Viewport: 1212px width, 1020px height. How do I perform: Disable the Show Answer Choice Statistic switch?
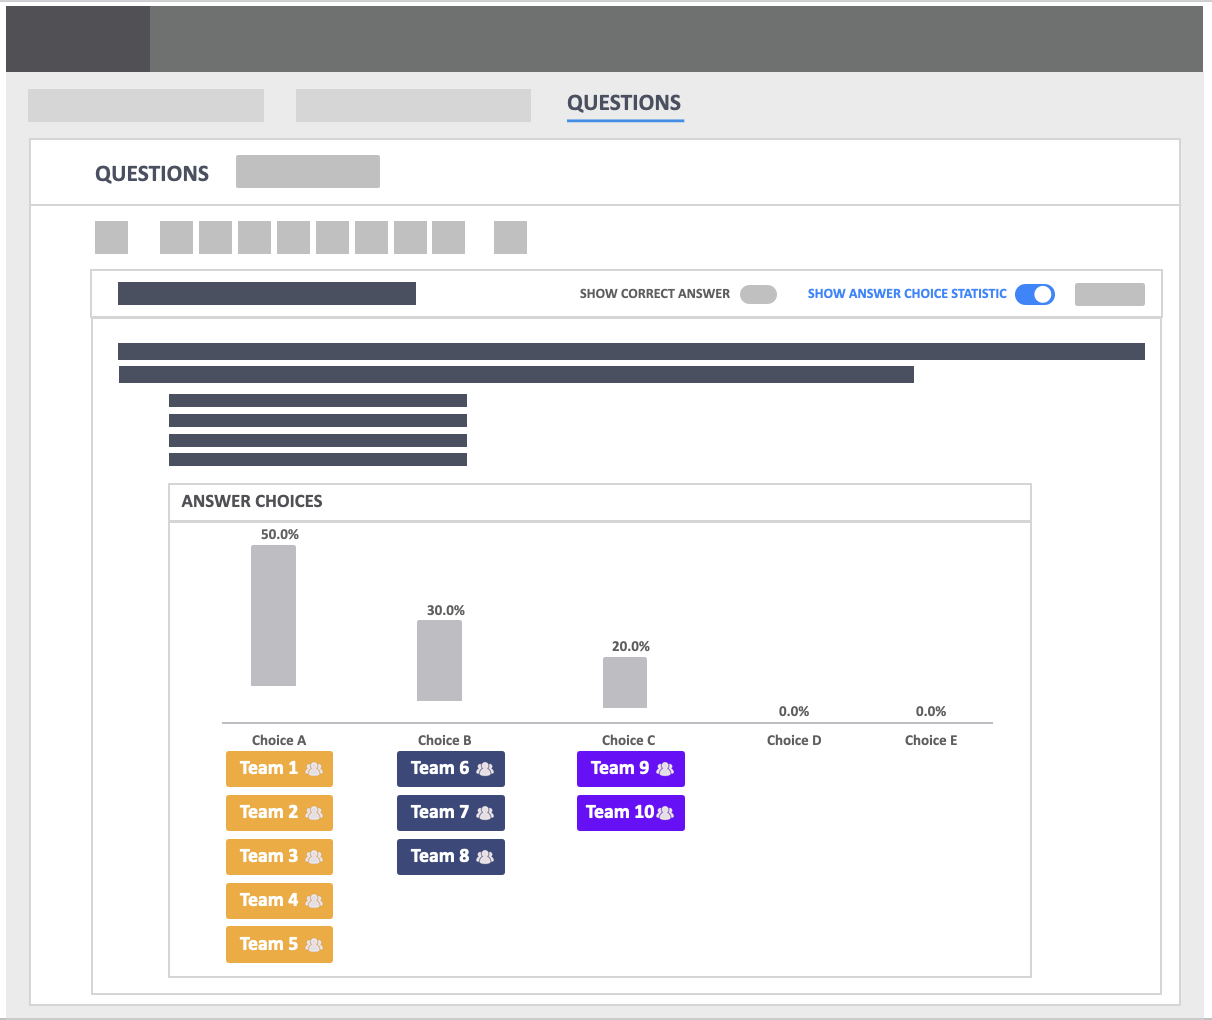[1035, 294]
